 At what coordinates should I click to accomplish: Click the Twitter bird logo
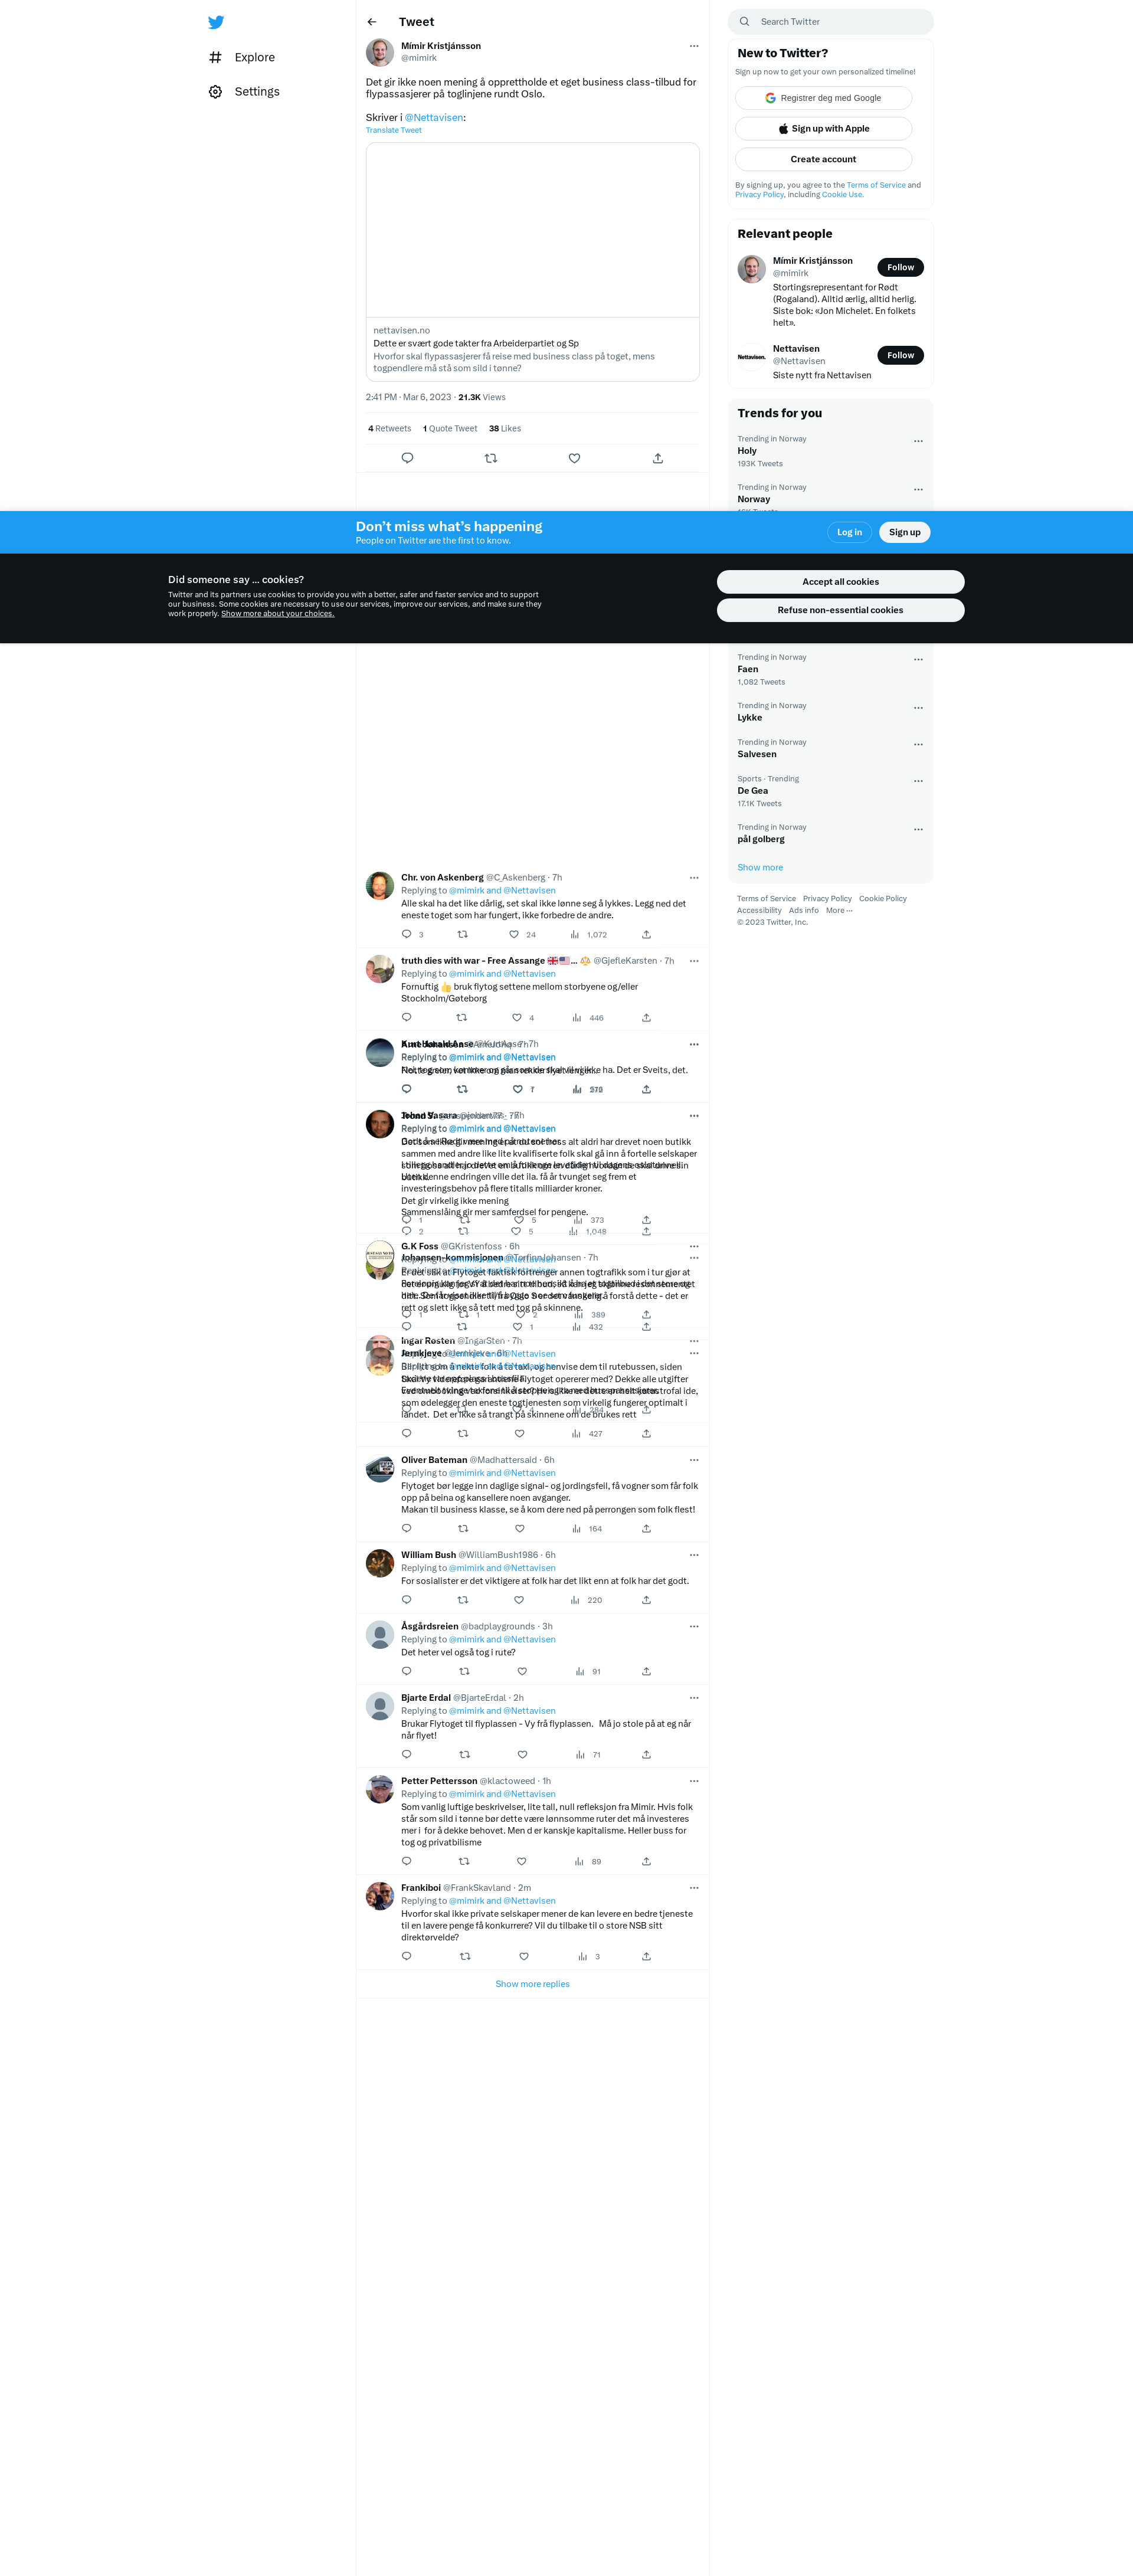216,22
